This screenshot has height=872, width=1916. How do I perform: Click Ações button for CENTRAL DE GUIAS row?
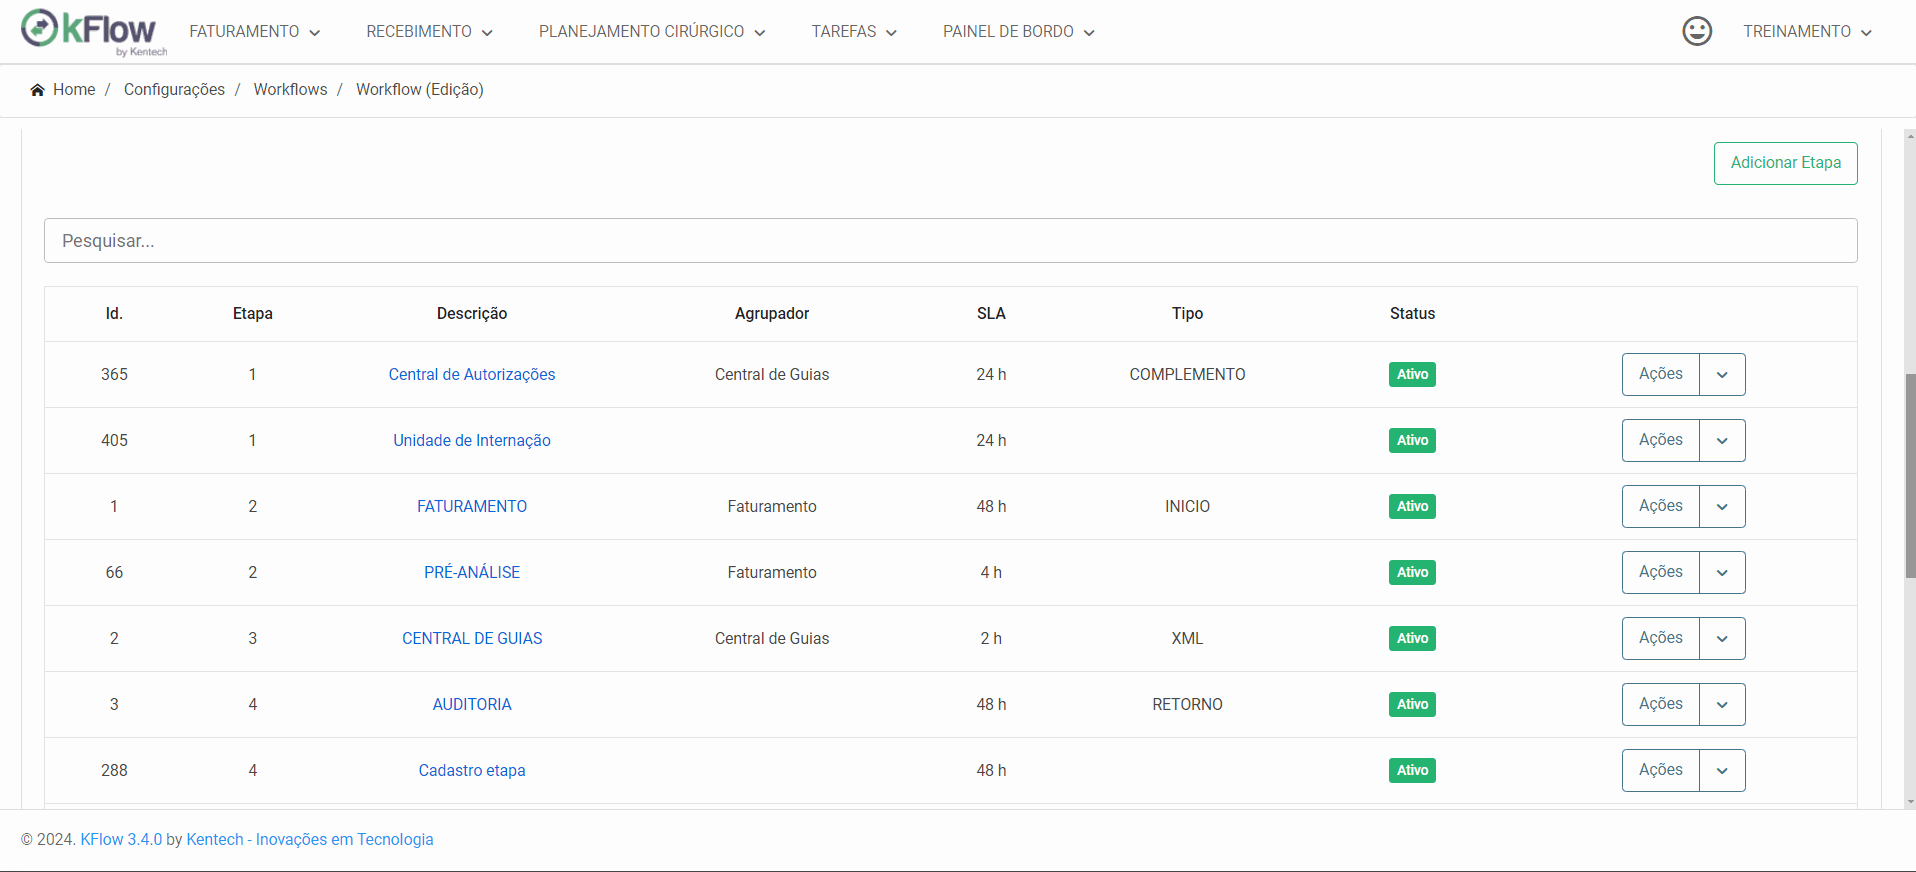coord(1660,638)
